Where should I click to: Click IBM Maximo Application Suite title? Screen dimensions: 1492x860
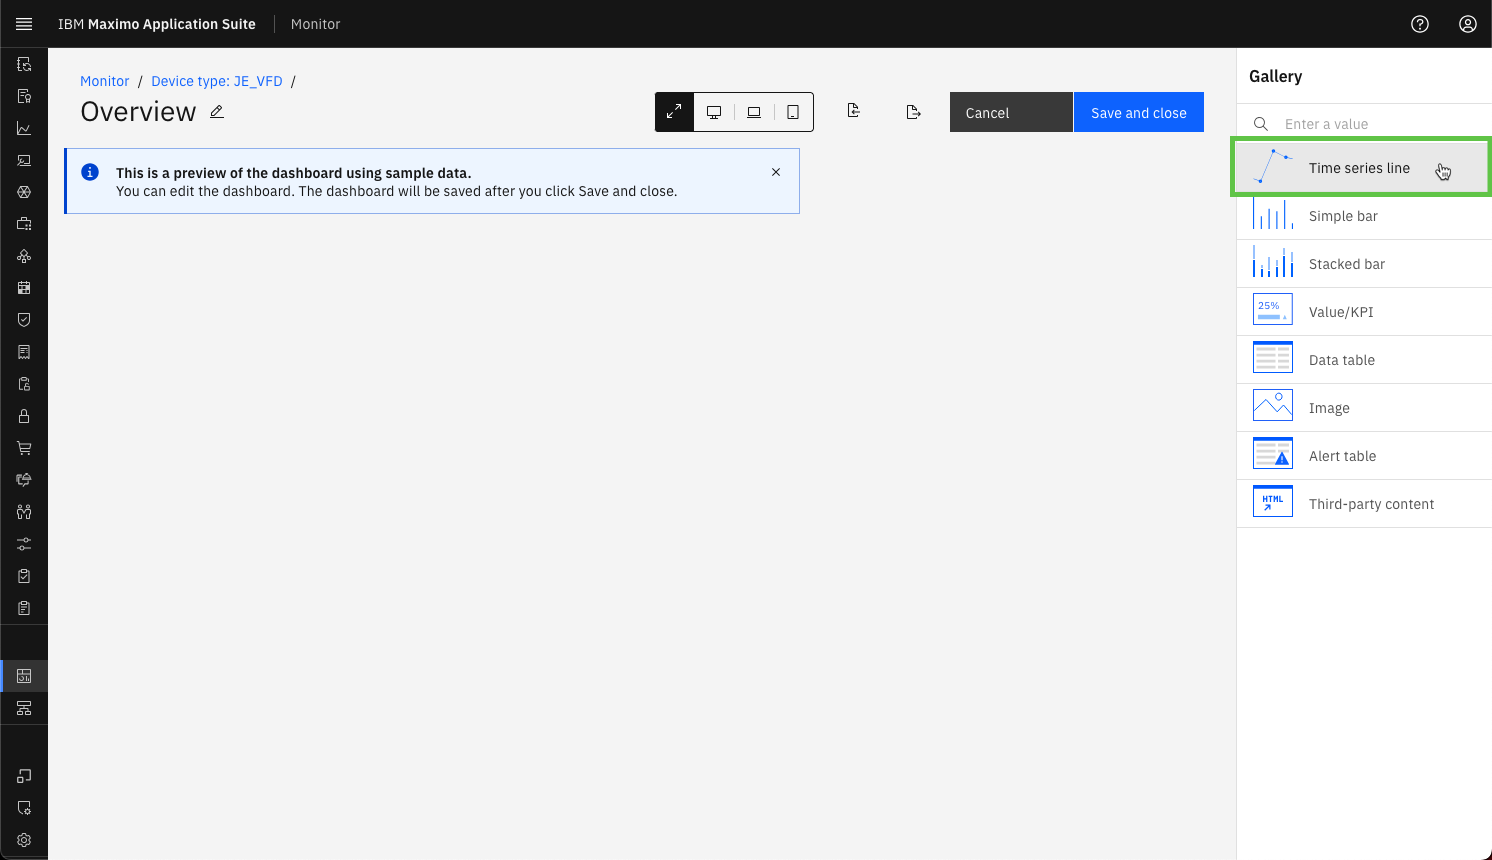tap(157, 24)
